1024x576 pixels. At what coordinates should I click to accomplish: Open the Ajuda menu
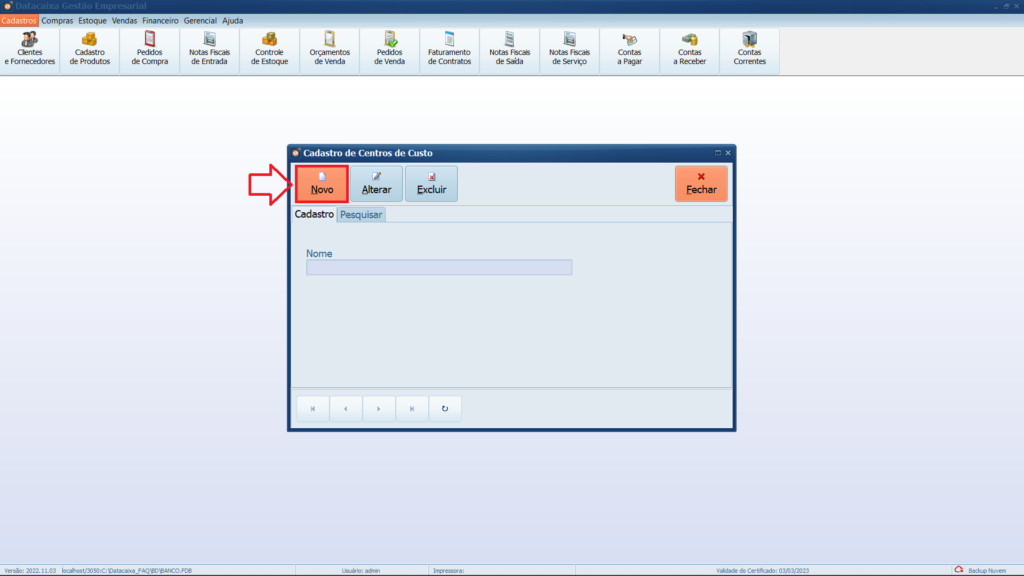click(232, 21)
